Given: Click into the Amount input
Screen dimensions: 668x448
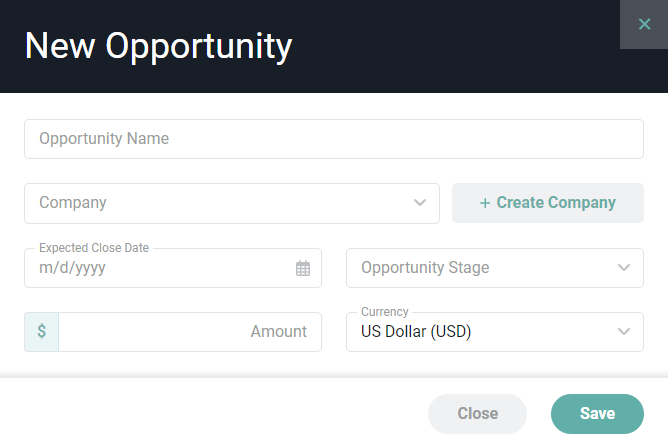Looking at the screenshot, I should 190,332.
